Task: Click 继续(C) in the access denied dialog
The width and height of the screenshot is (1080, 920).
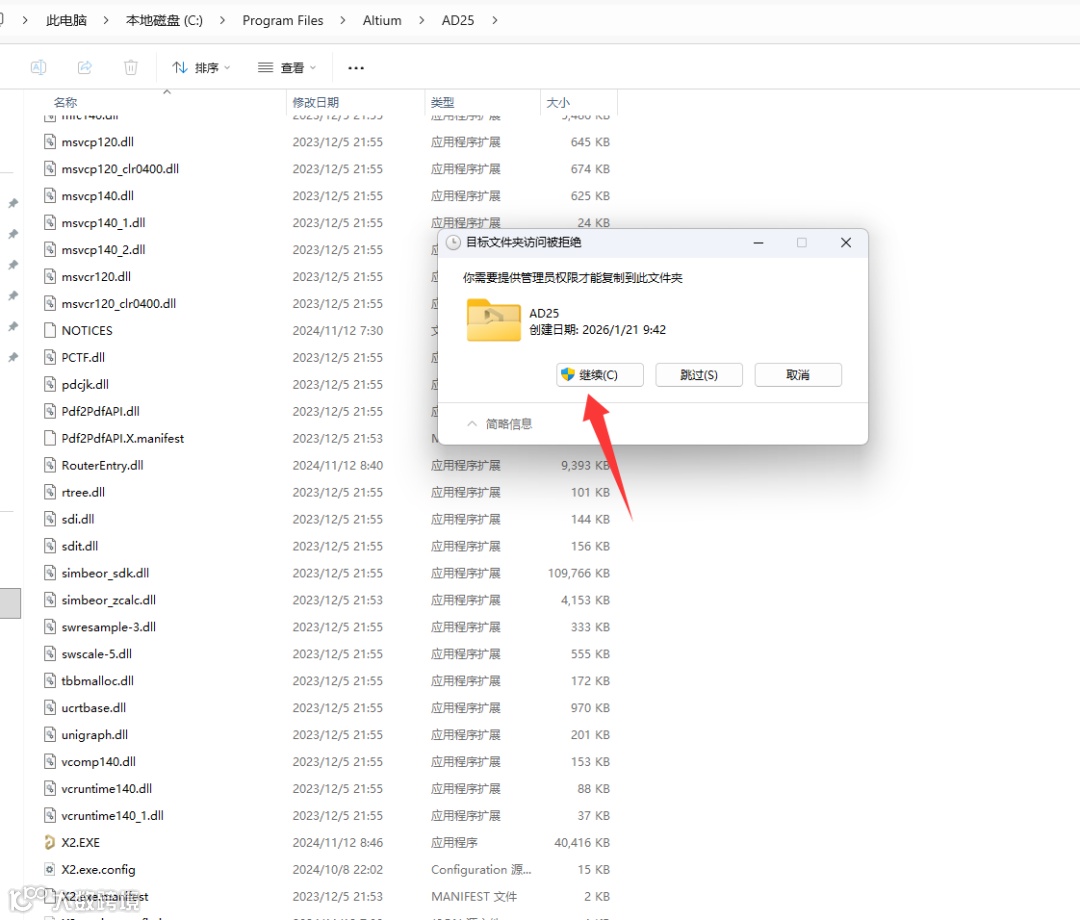Action: [x=600, y=375]
